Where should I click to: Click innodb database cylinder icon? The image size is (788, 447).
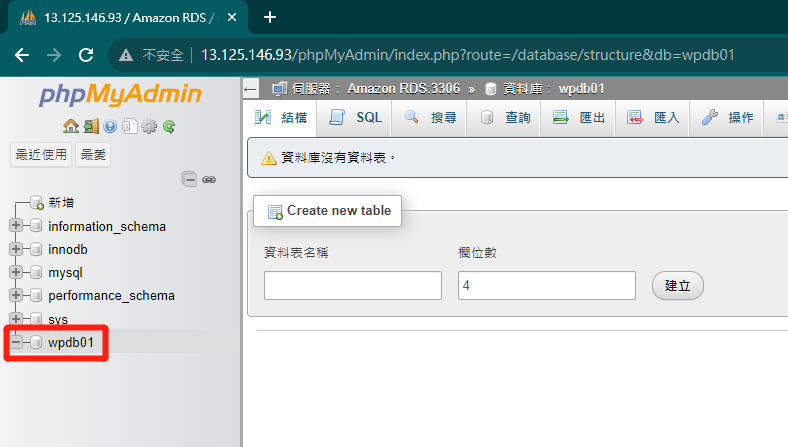pyautogui.click(x=36, y=249)
